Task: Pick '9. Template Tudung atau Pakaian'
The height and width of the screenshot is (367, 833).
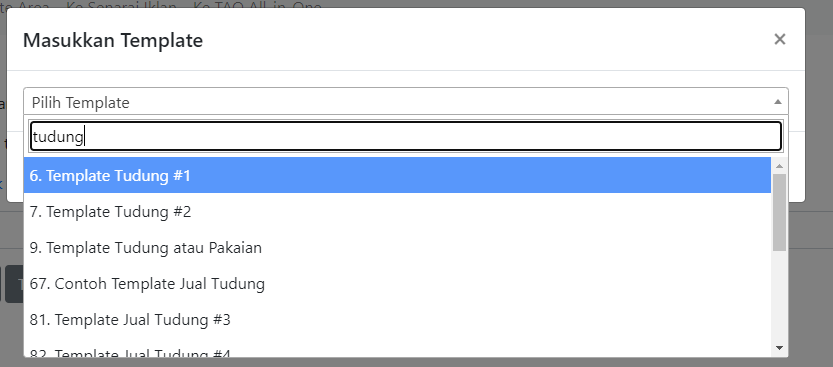Action: (x=397, y=247)
